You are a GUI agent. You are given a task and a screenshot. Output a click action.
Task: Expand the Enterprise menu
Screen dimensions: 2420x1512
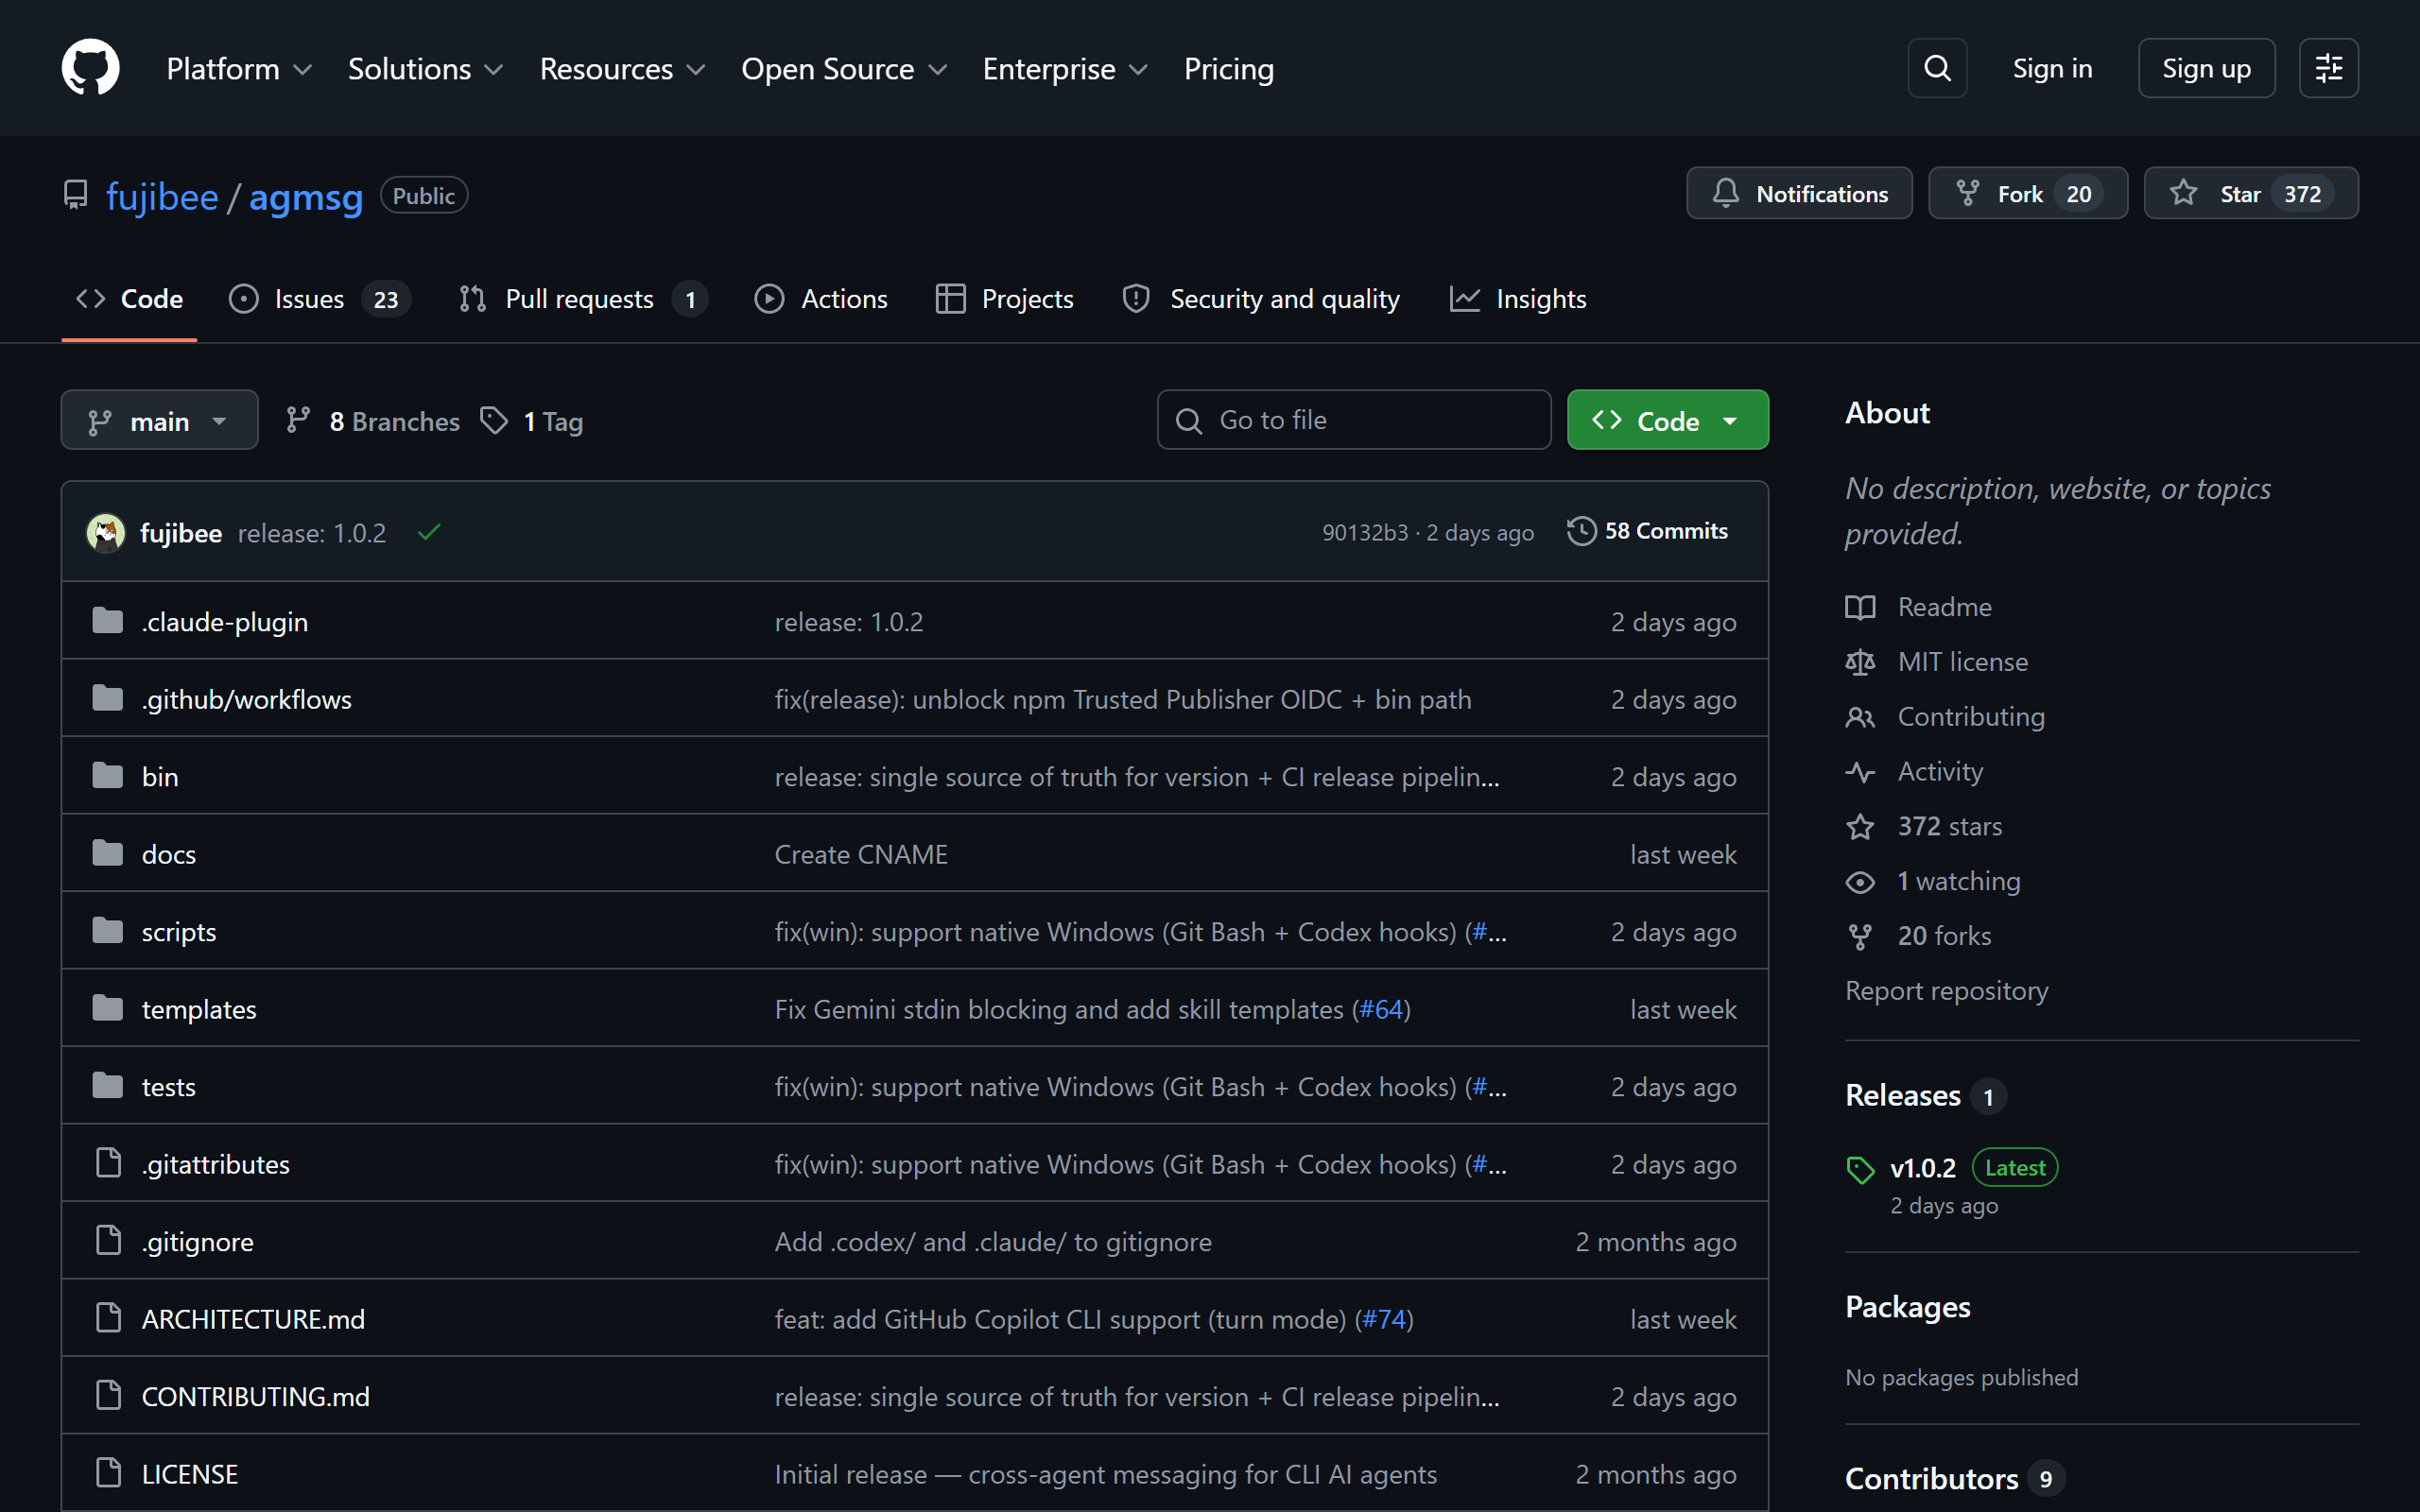pos(1065,69)
